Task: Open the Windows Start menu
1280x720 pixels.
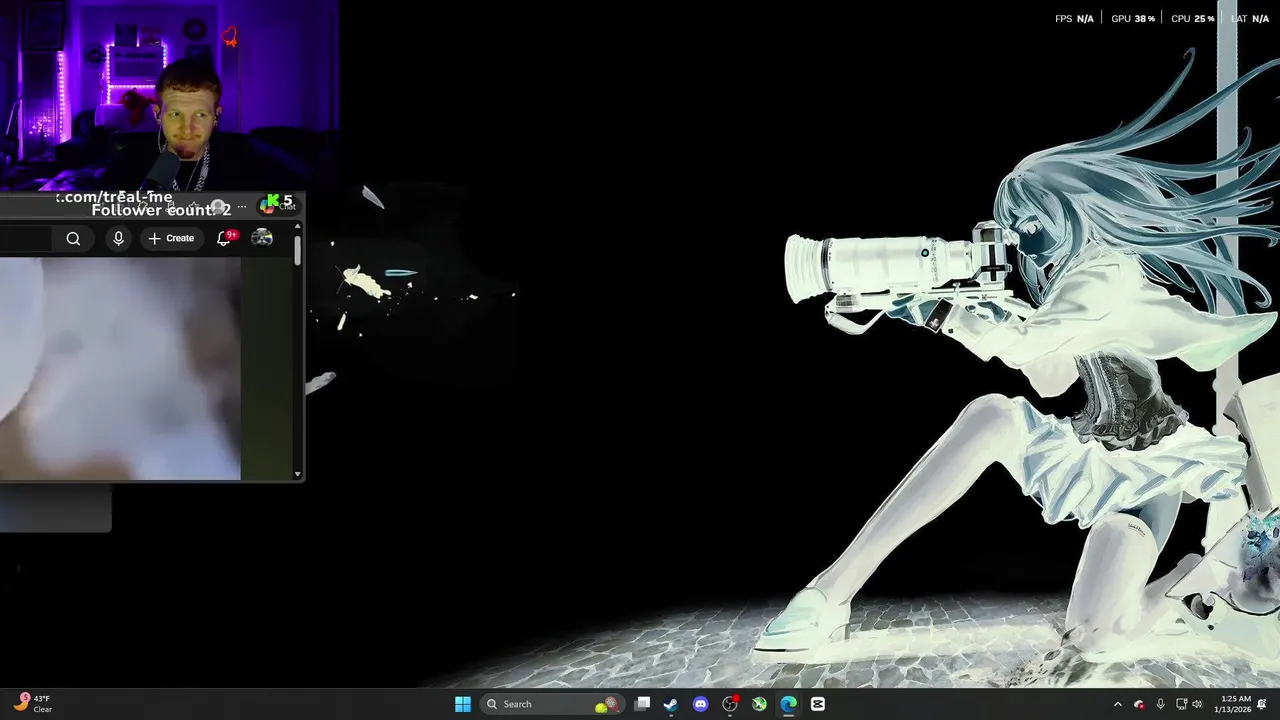Action: 463,704
